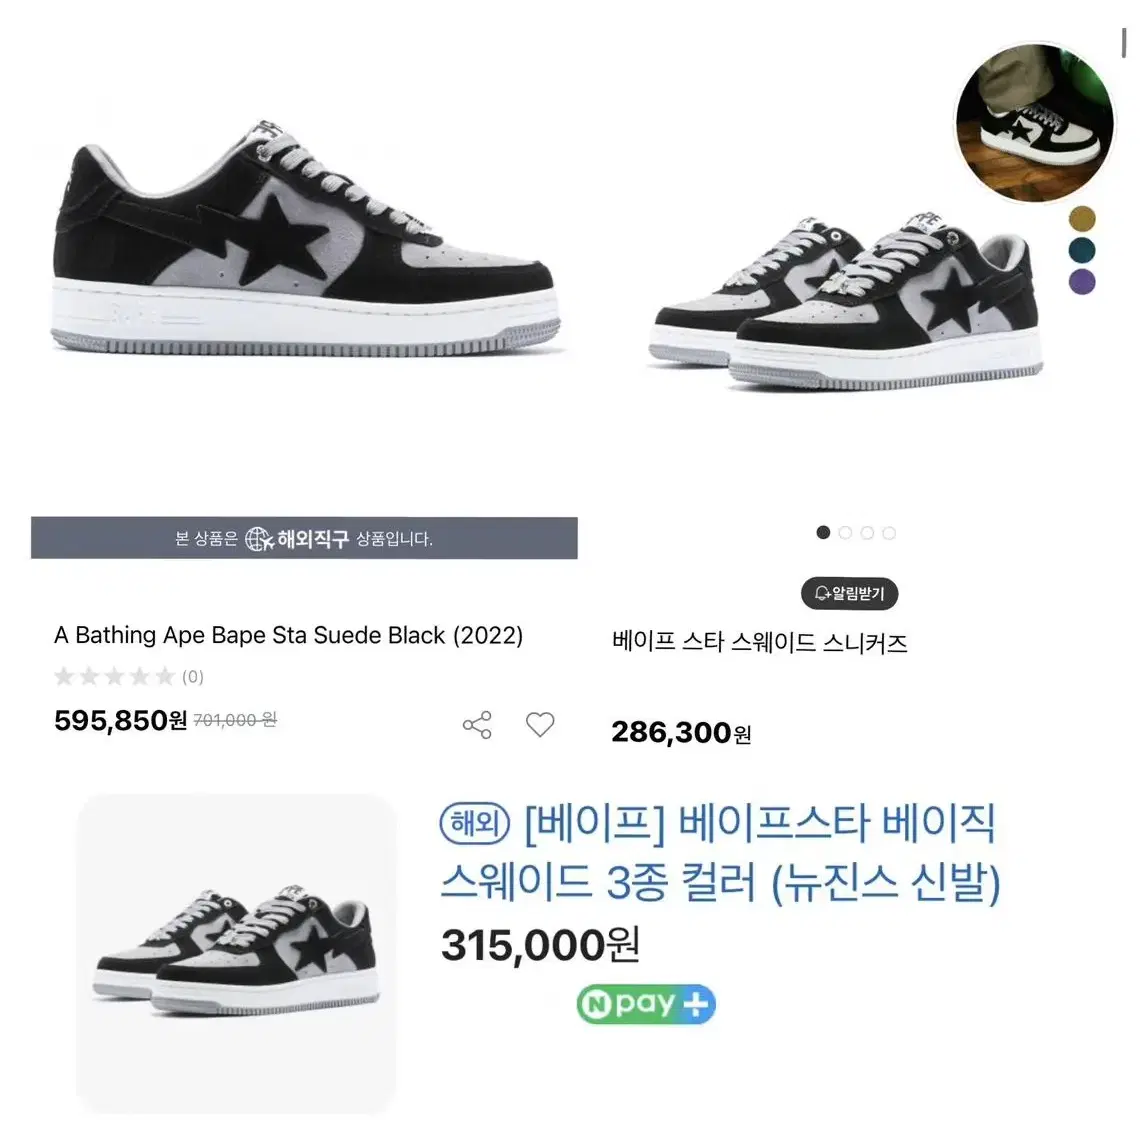Viewport: 1148px width, 1148px height.
Task: Click the 해외직구 notice banner
Action: pos(304,538)
